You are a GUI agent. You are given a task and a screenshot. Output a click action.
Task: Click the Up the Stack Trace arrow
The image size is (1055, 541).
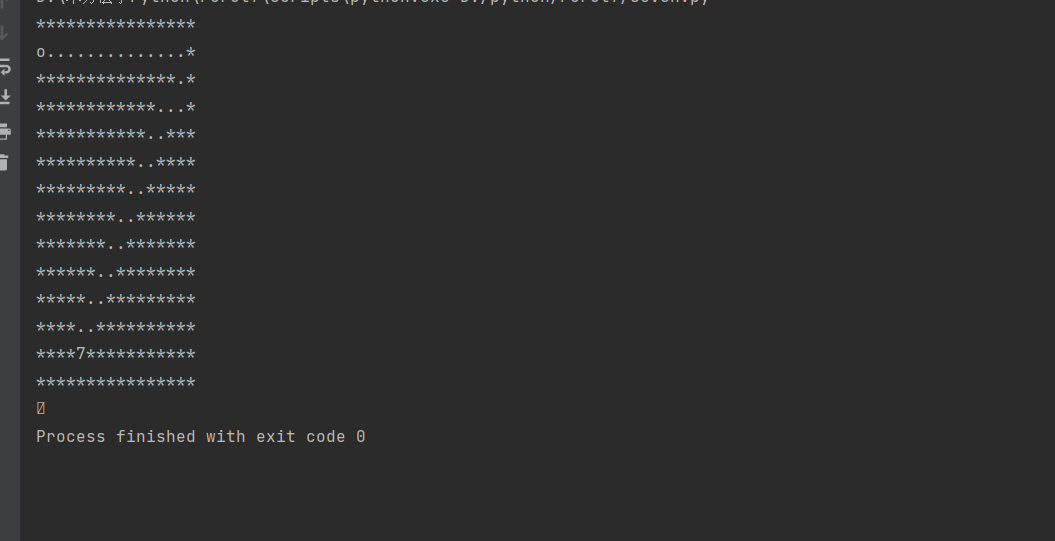pyautogui.click(x=3, y=2)
